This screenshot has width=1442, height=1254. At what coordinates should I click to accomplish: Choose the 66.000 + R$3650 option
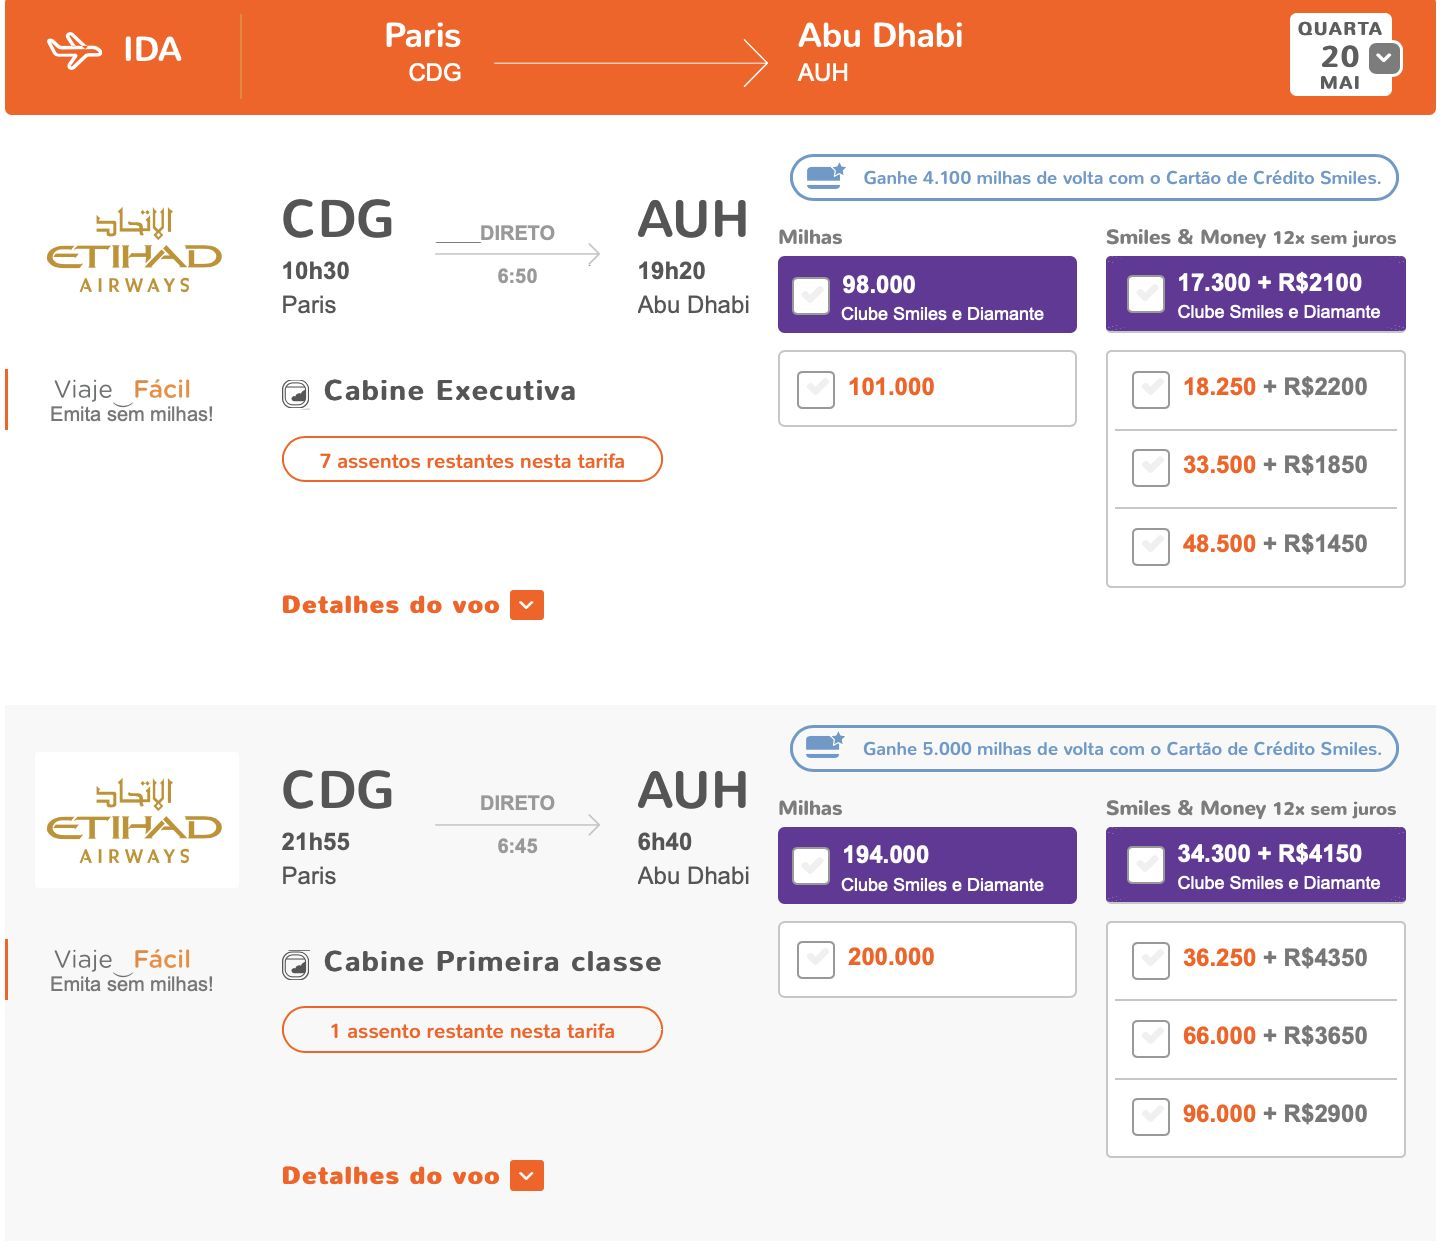[1151, 1038]
